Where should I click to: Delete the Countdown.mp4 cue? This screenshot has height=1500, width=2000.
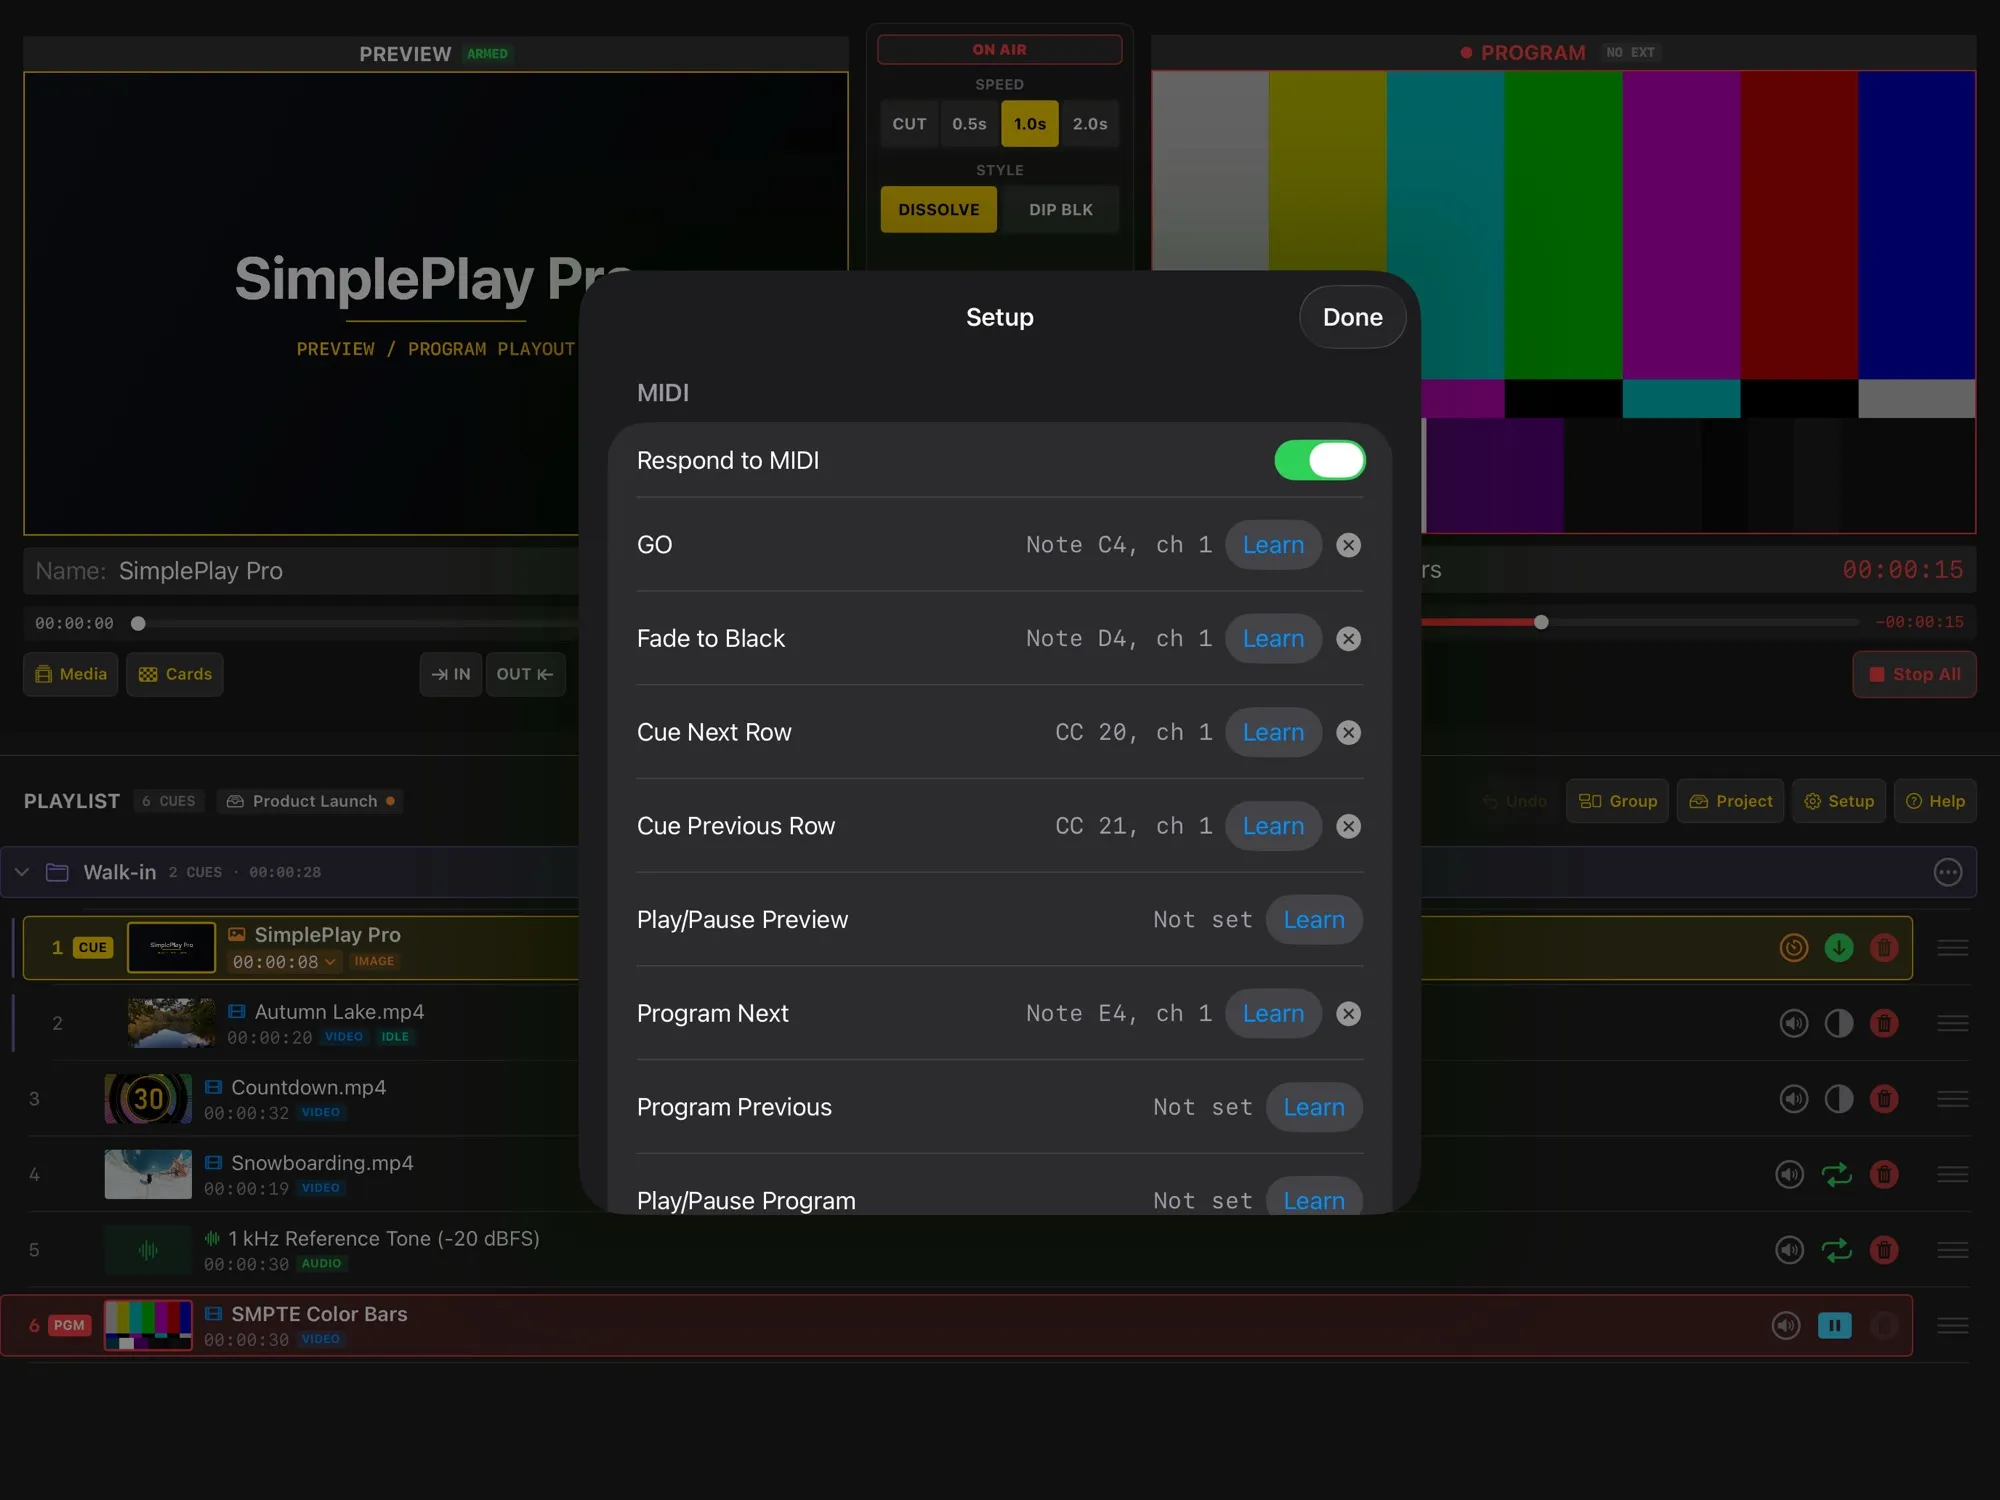1884,1099
